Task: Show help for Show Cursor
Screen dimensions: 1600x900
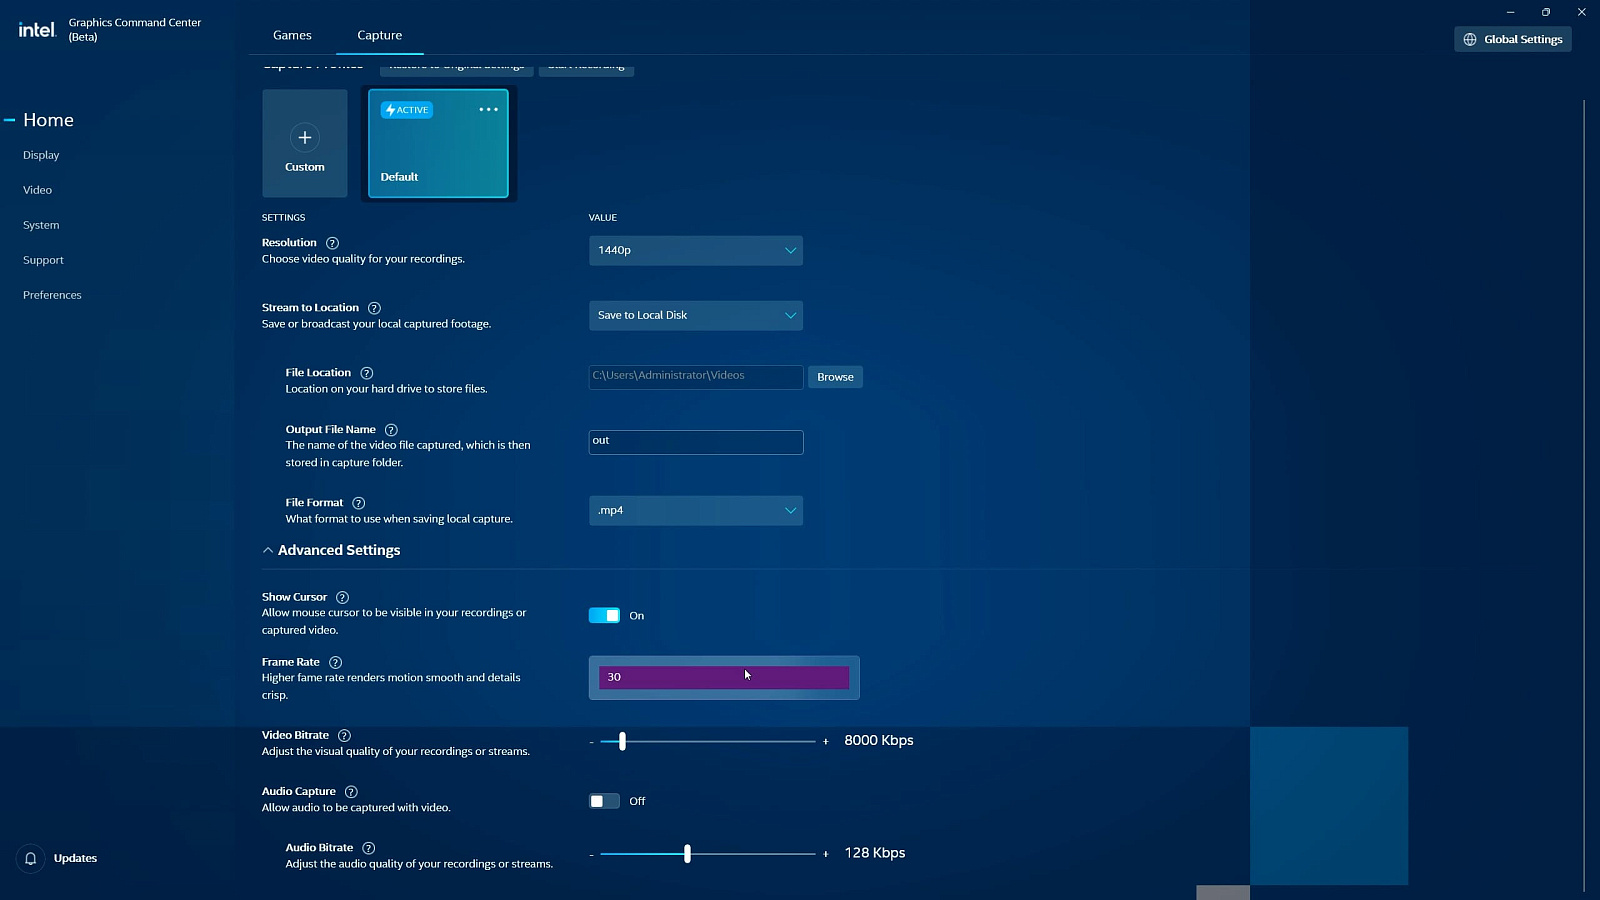Action: click(x=342, y=597)
